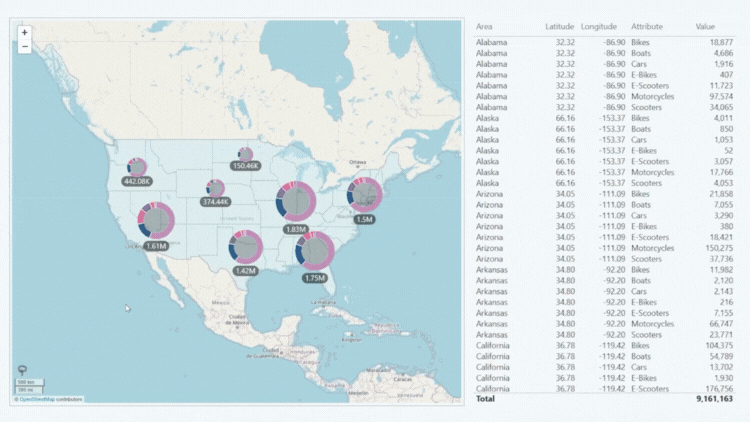Select the donut chart labeled 374.44K
Image resolution: width=750 pixels, height=422 pixels.
coord(215,189)
